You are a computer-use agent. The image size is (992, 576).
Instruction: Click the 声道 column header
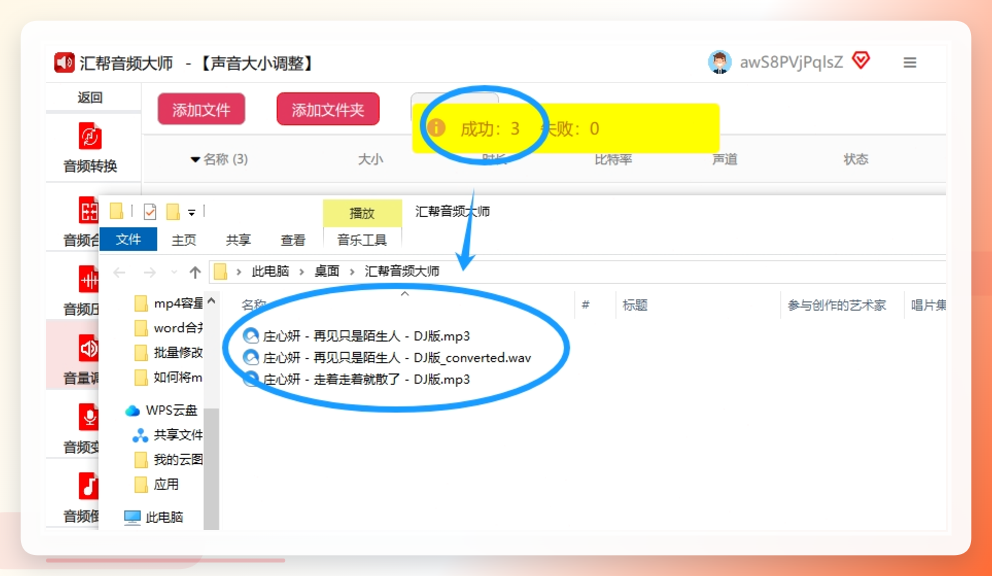[724, 160]
